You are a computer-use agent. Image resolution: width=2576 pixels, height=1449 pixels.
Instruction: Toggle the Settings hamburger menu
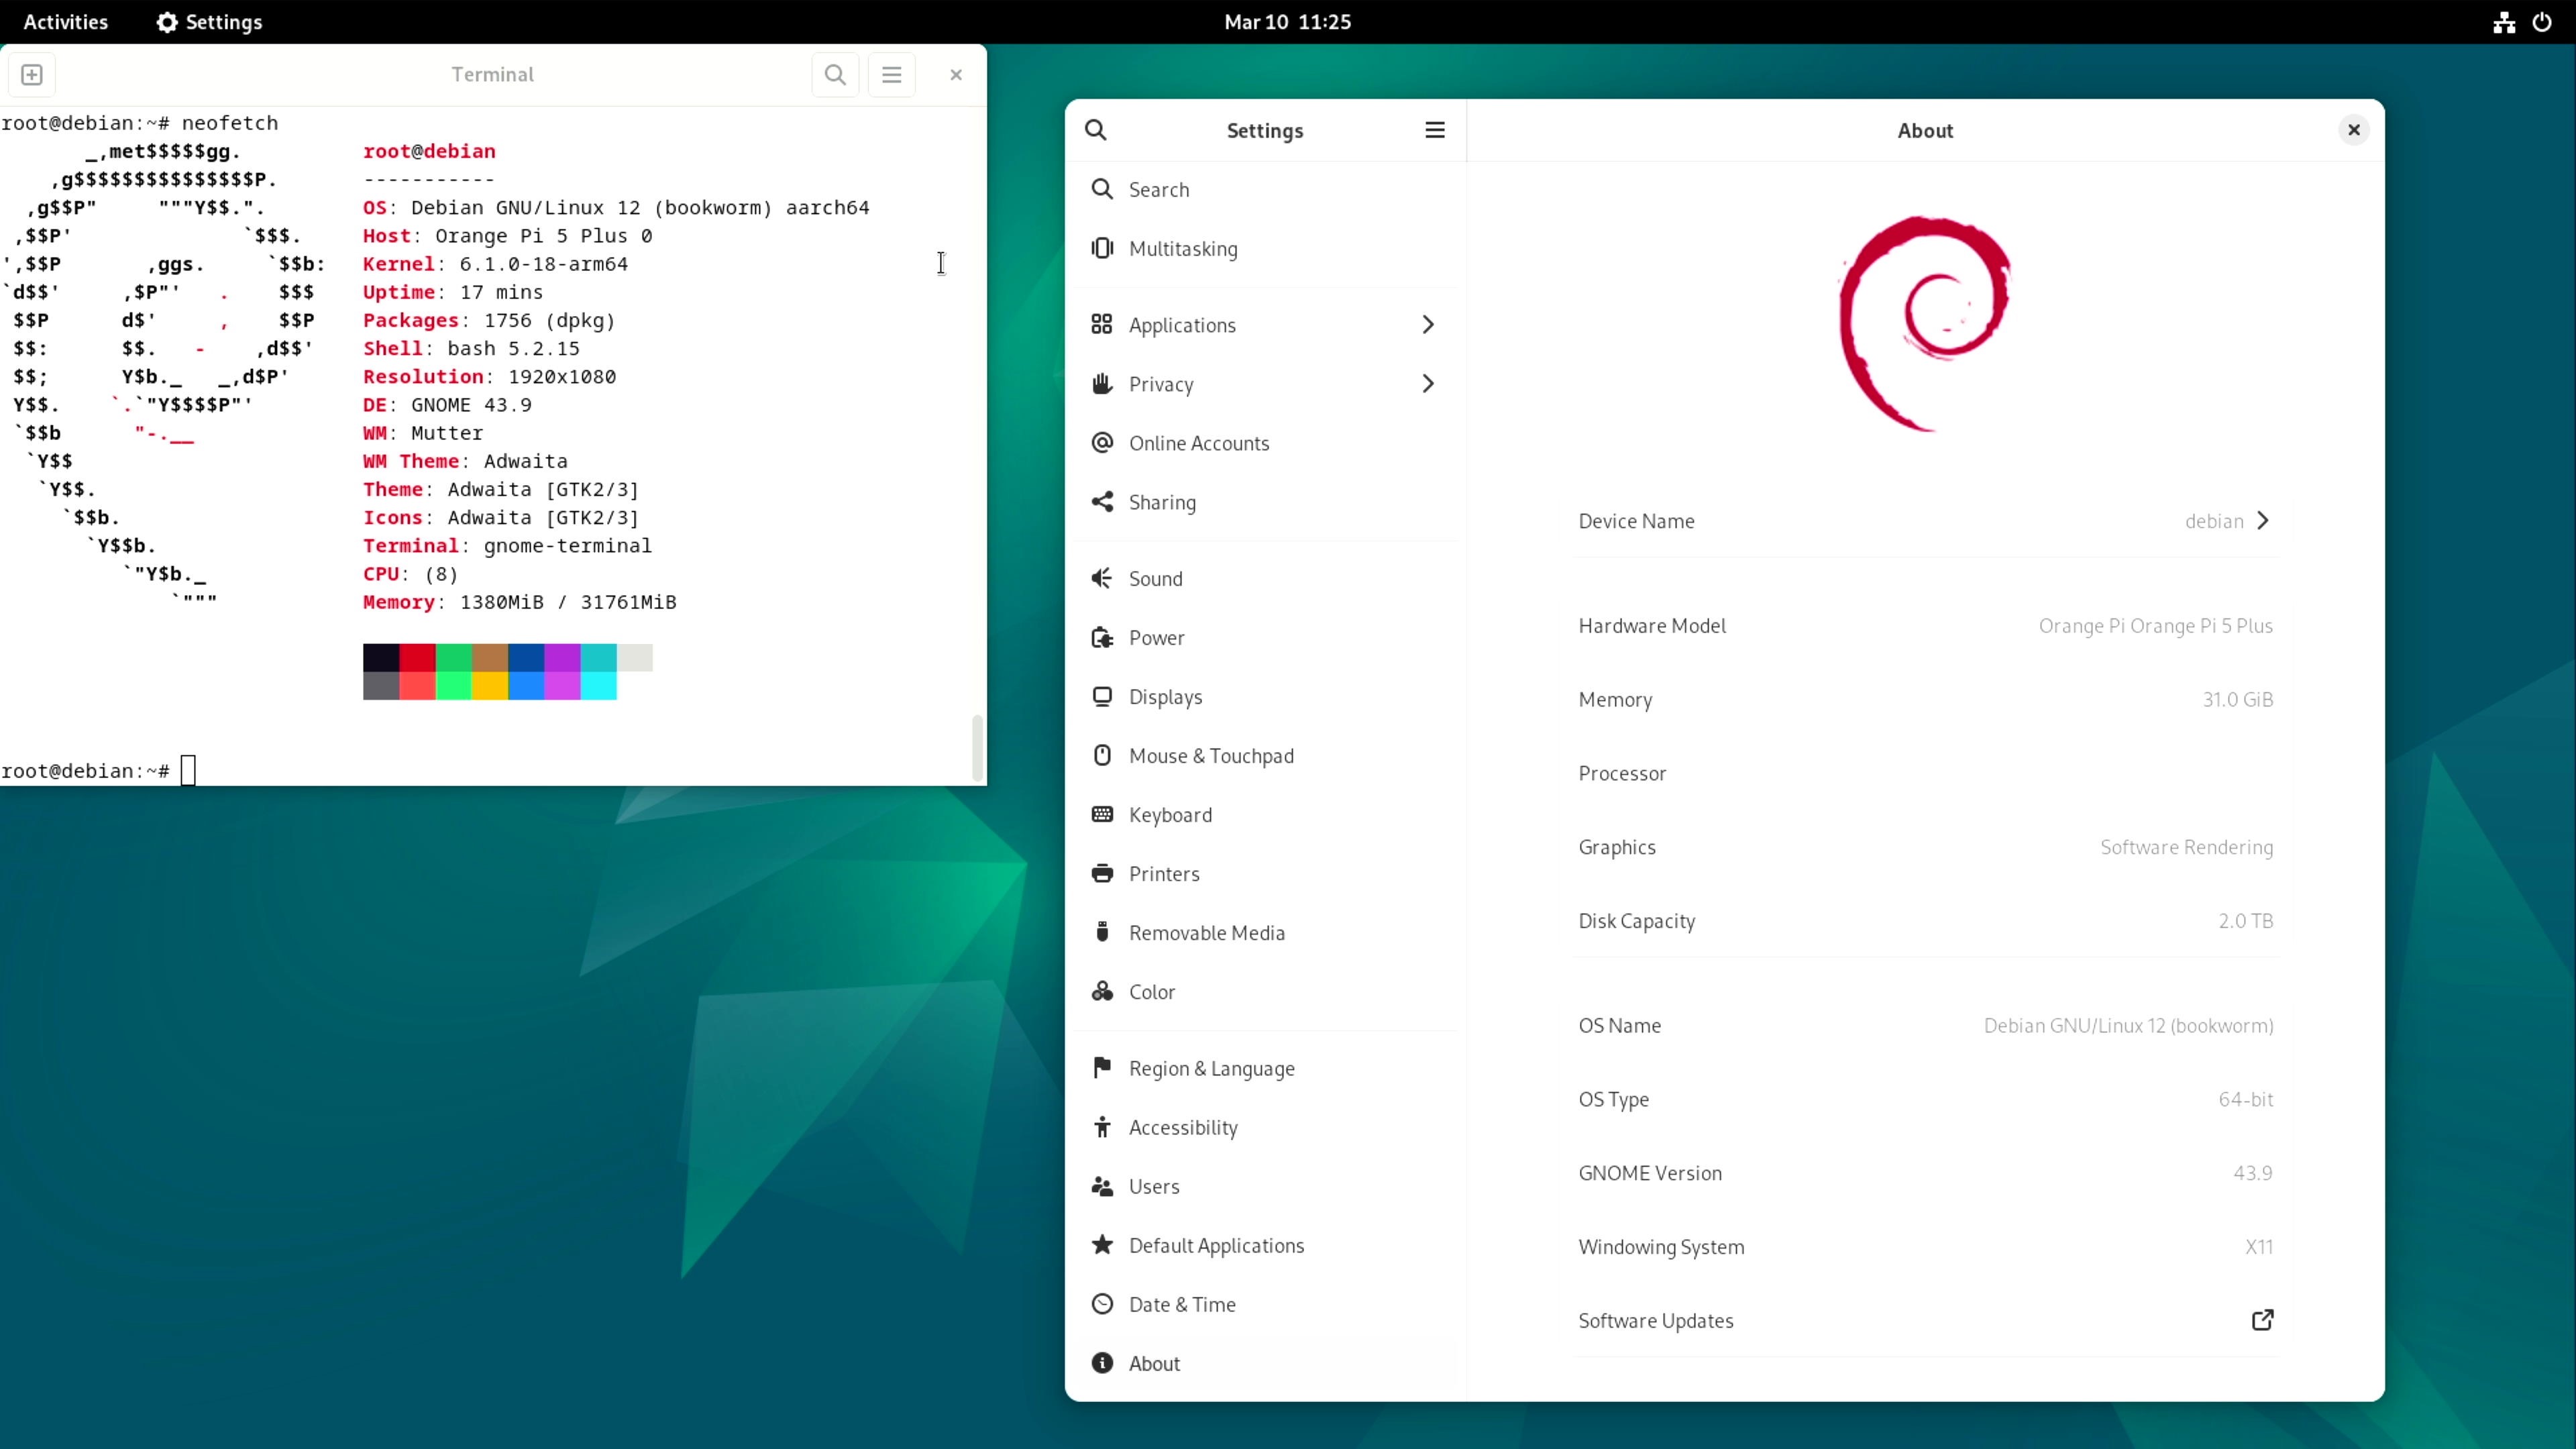pyautogui.click(x=1435, y=129)
